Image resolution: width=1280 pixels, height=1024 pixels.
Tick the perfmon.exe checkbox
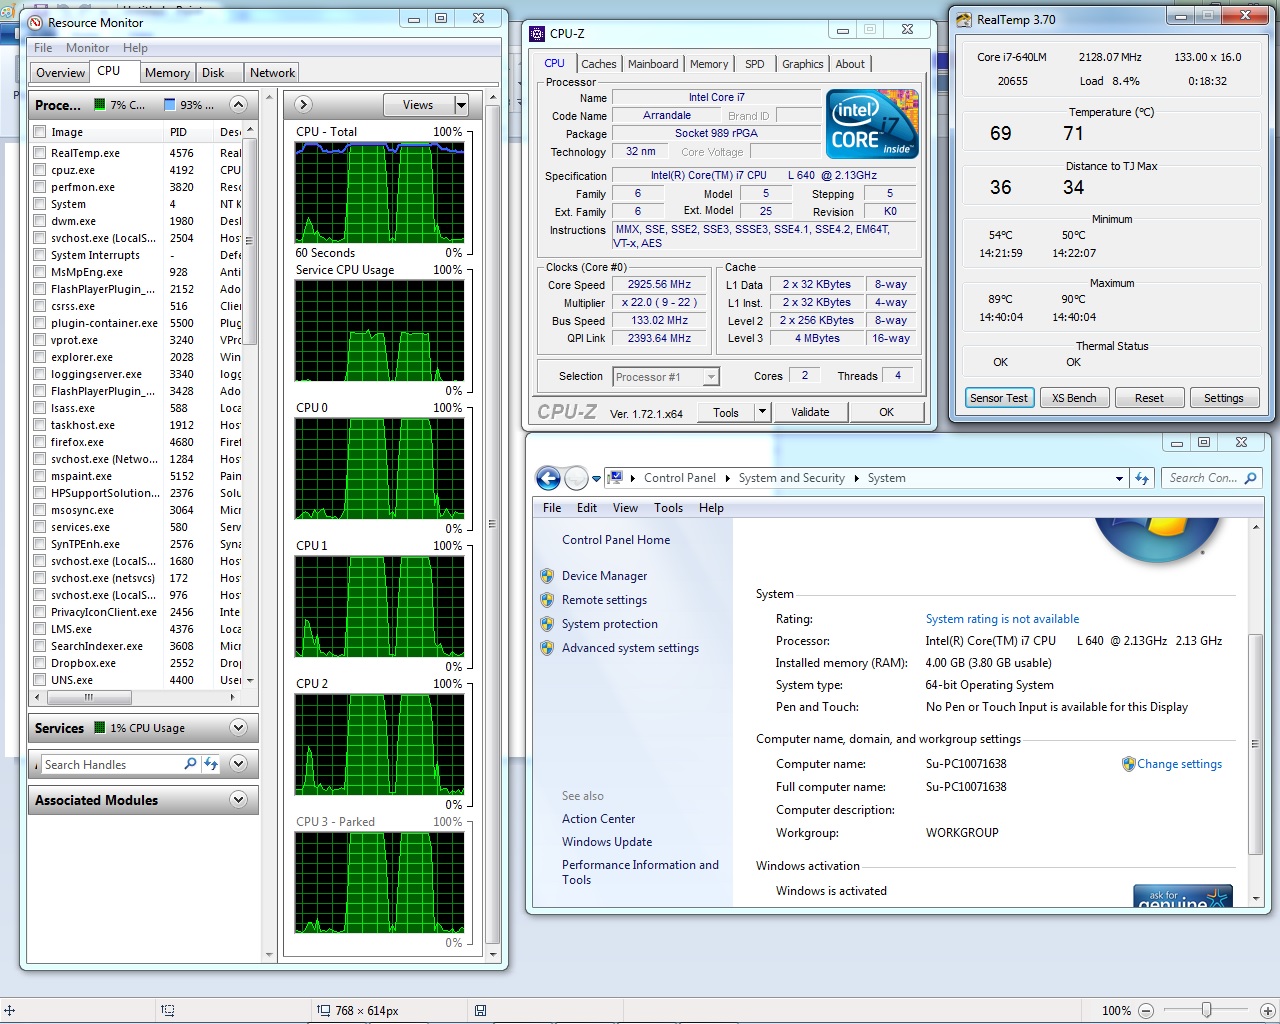(40, 187)
